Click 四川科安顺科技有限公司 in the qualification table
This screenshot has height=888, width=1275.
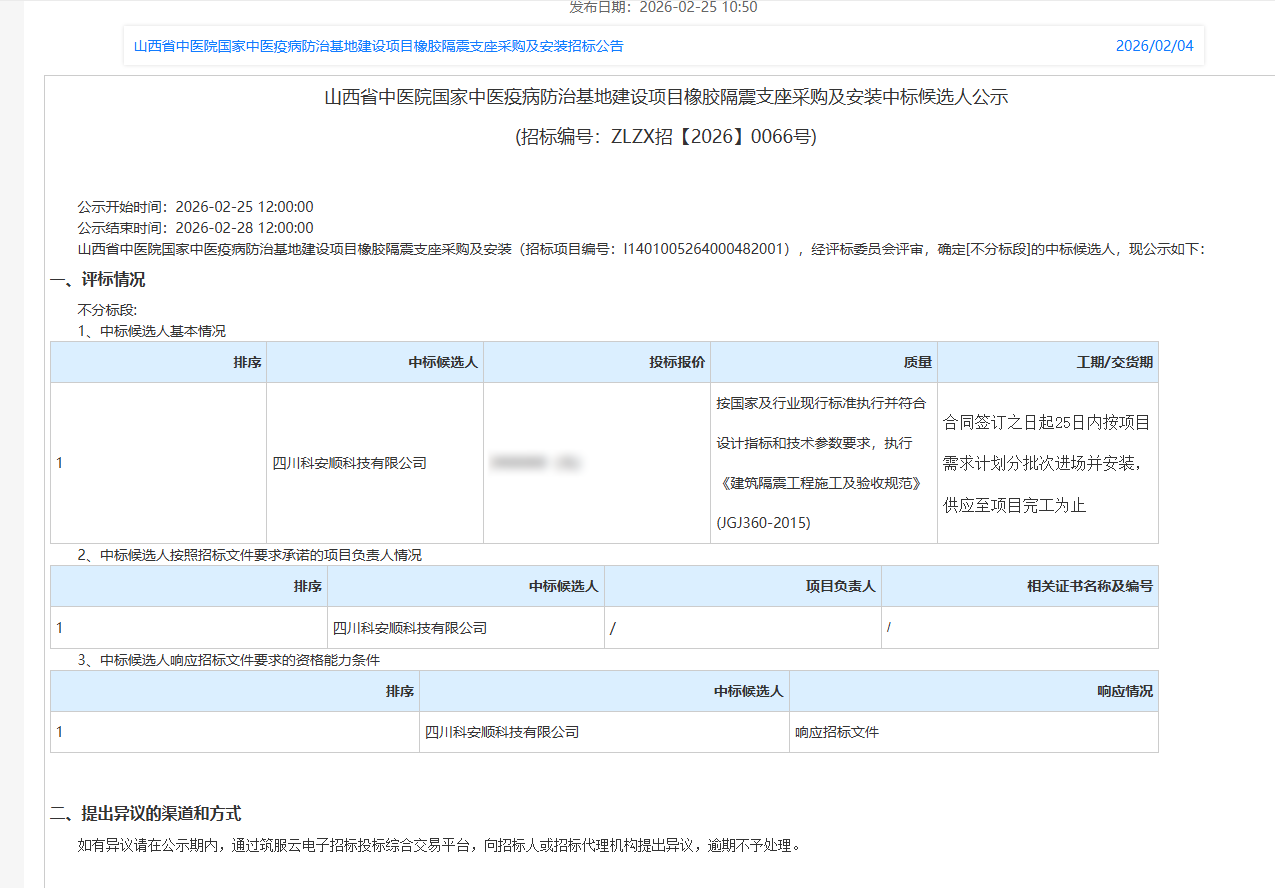[502, 732]
